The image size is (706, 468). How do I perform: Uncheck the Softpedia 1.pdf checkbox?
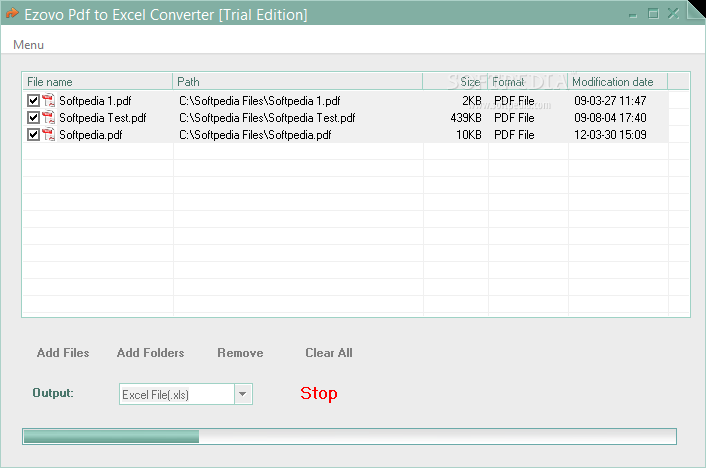(x=33, y=100)
